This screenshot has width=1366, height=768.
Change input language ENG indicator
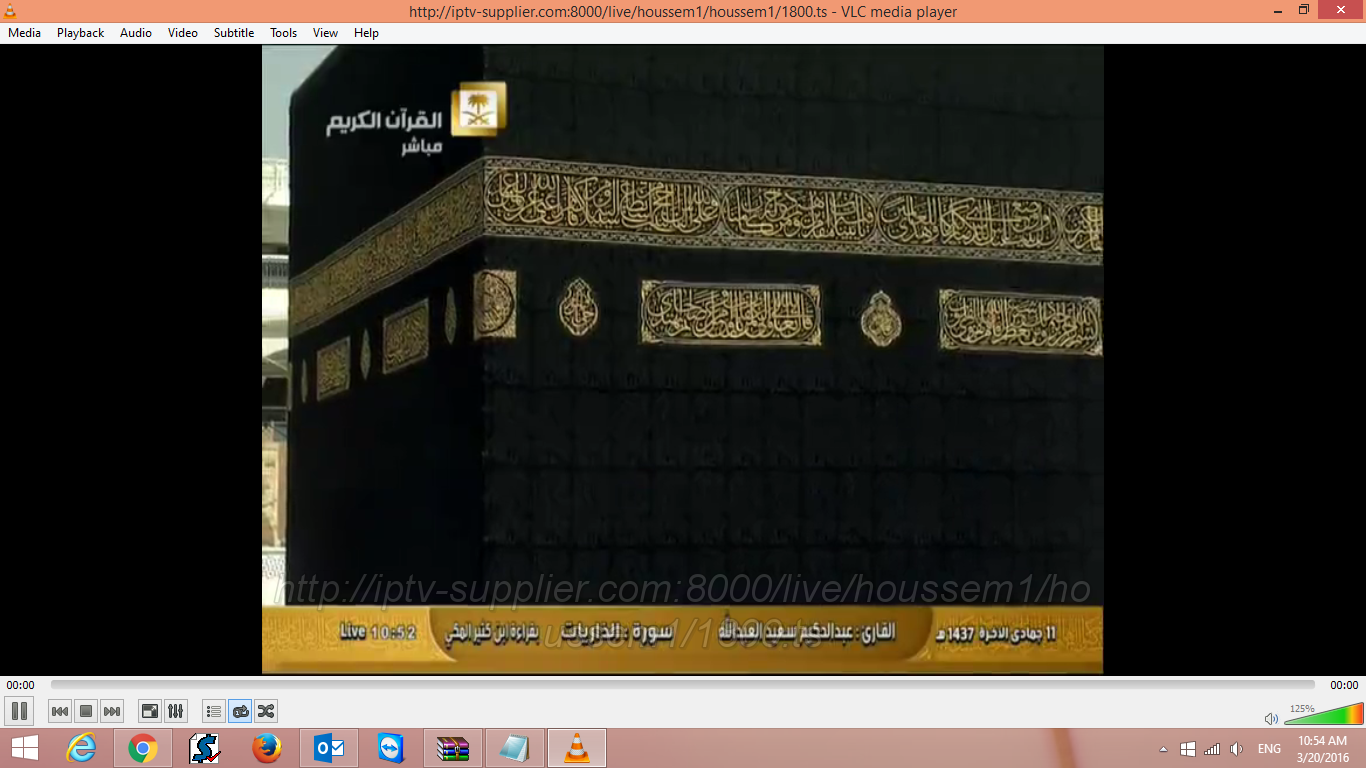(1269, 749)
